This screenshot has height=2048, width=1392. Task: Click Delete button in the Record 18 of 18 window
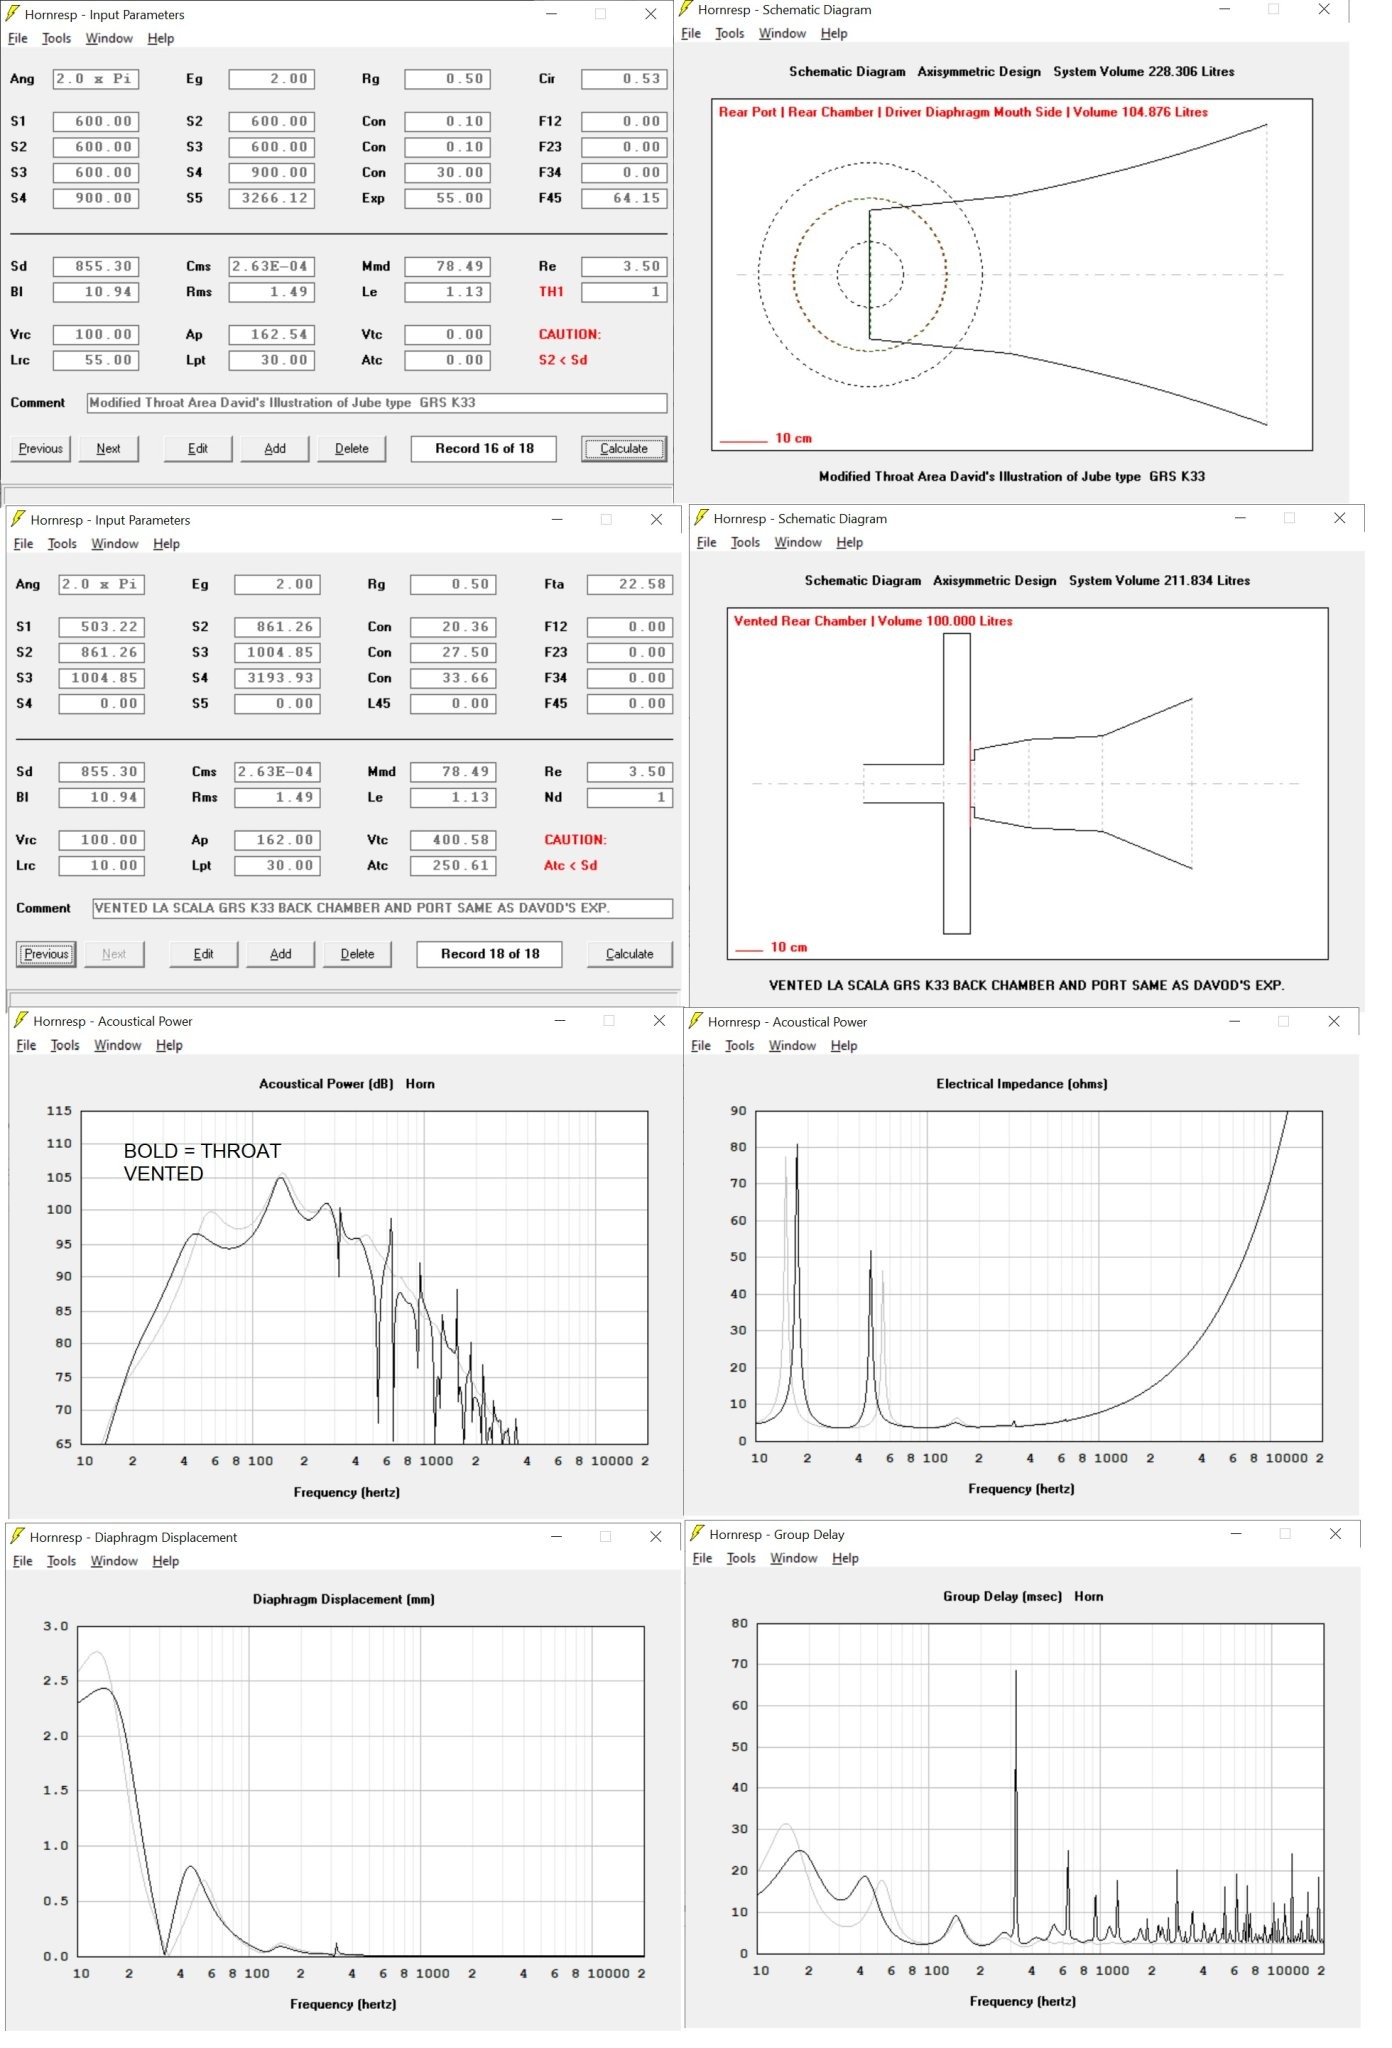[357, 954]
